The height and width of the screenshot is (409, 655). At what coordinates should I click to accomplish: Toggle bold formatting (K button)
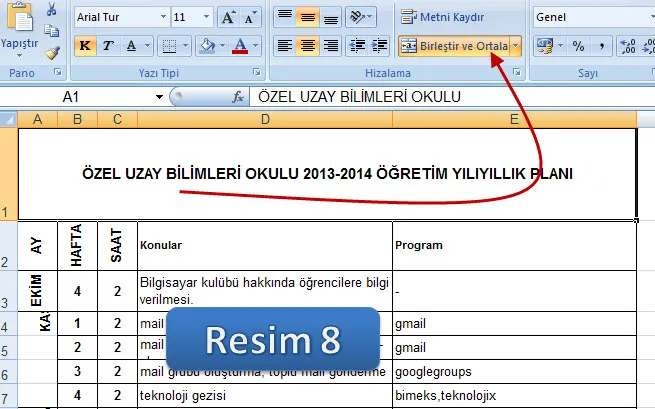click(x=85, y=46)
